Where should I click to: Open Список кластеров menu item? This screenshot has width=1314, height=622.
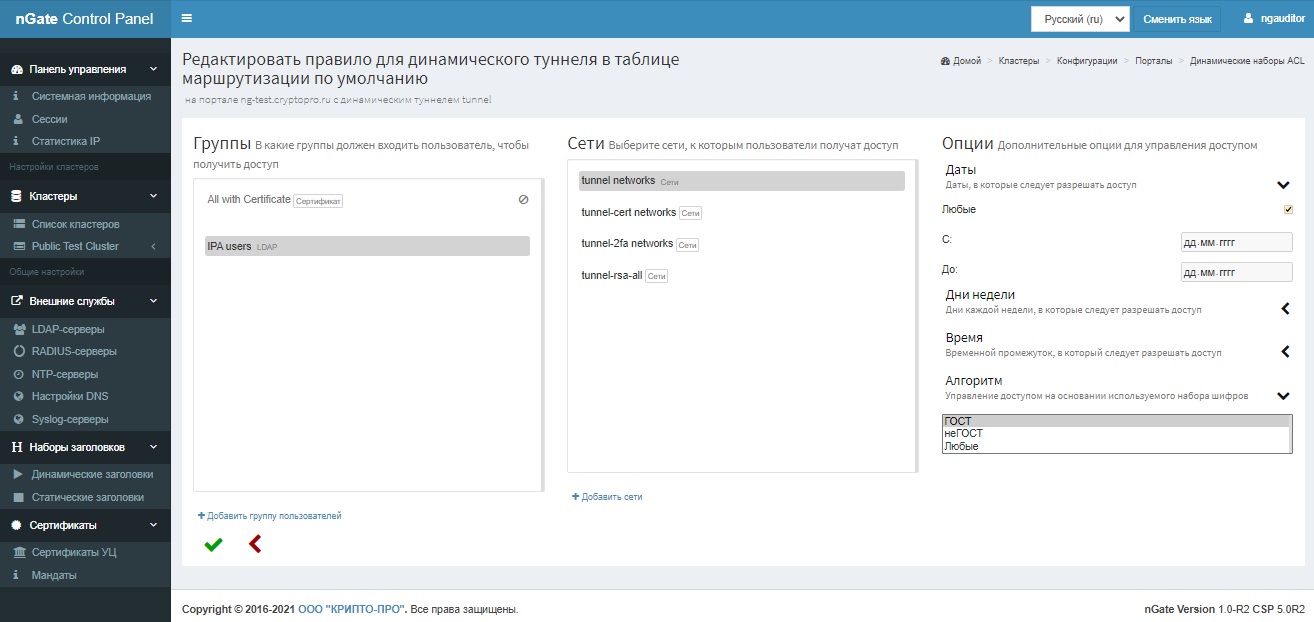(75, 224)
